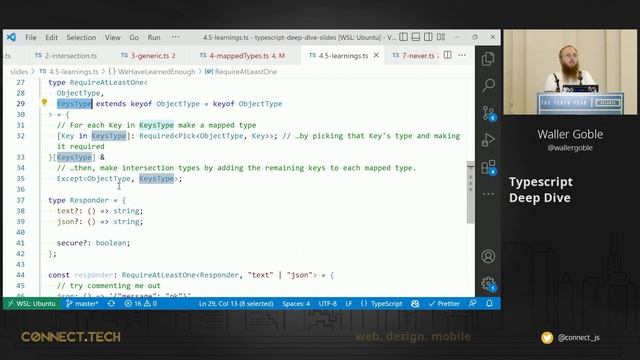The image size is (640, 360).
Task: Show more menu items ellipsis
Action: 176,37
